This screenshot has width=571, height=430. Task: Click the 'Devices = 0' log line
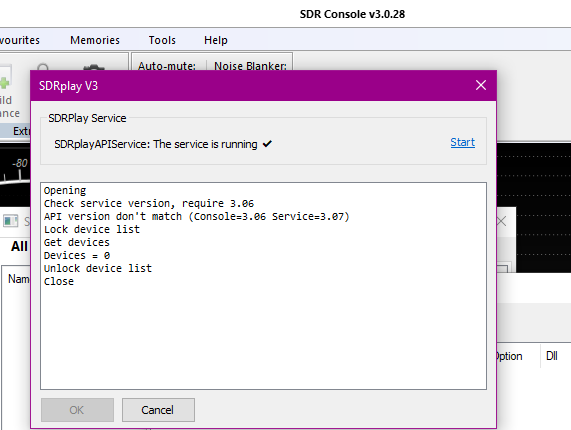click(77, 256)
